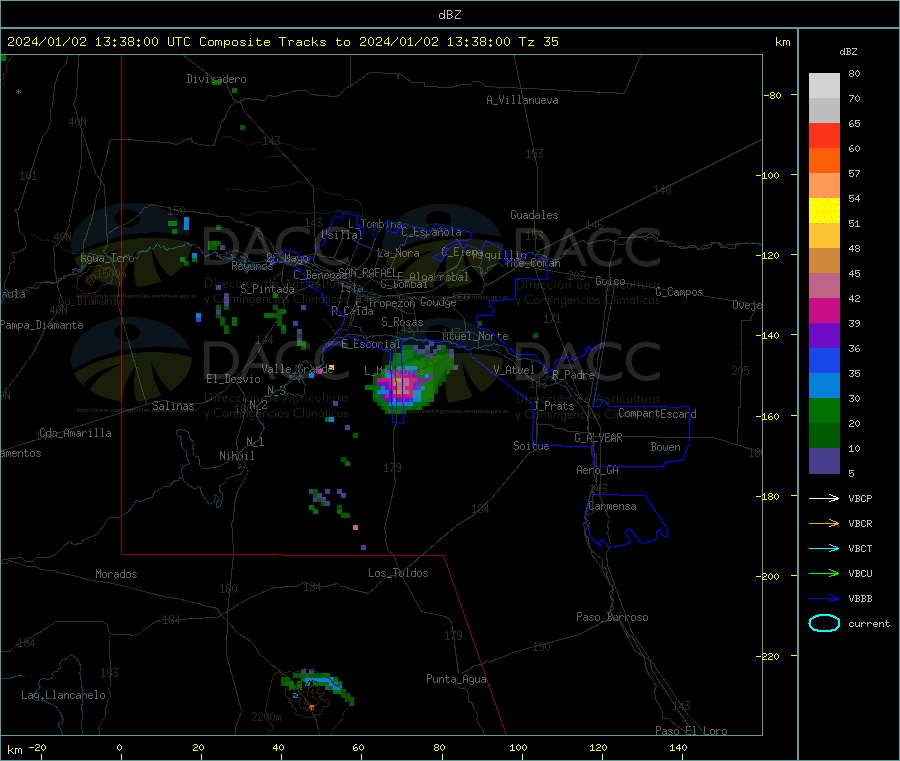Click the Divisadero location label
The image size is (900, 761).
[x=216, y=79]
